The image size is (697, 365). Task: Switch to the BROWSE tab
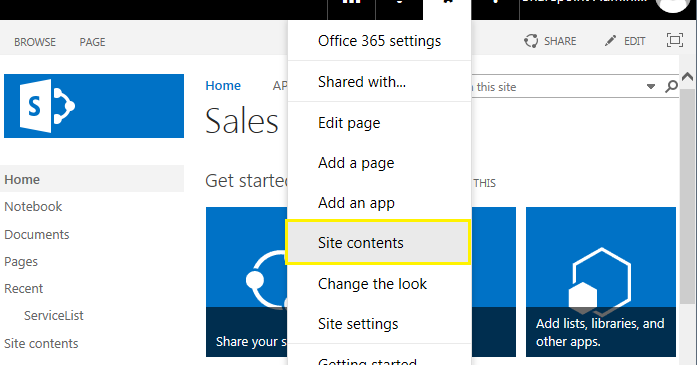tap(35, 42)
